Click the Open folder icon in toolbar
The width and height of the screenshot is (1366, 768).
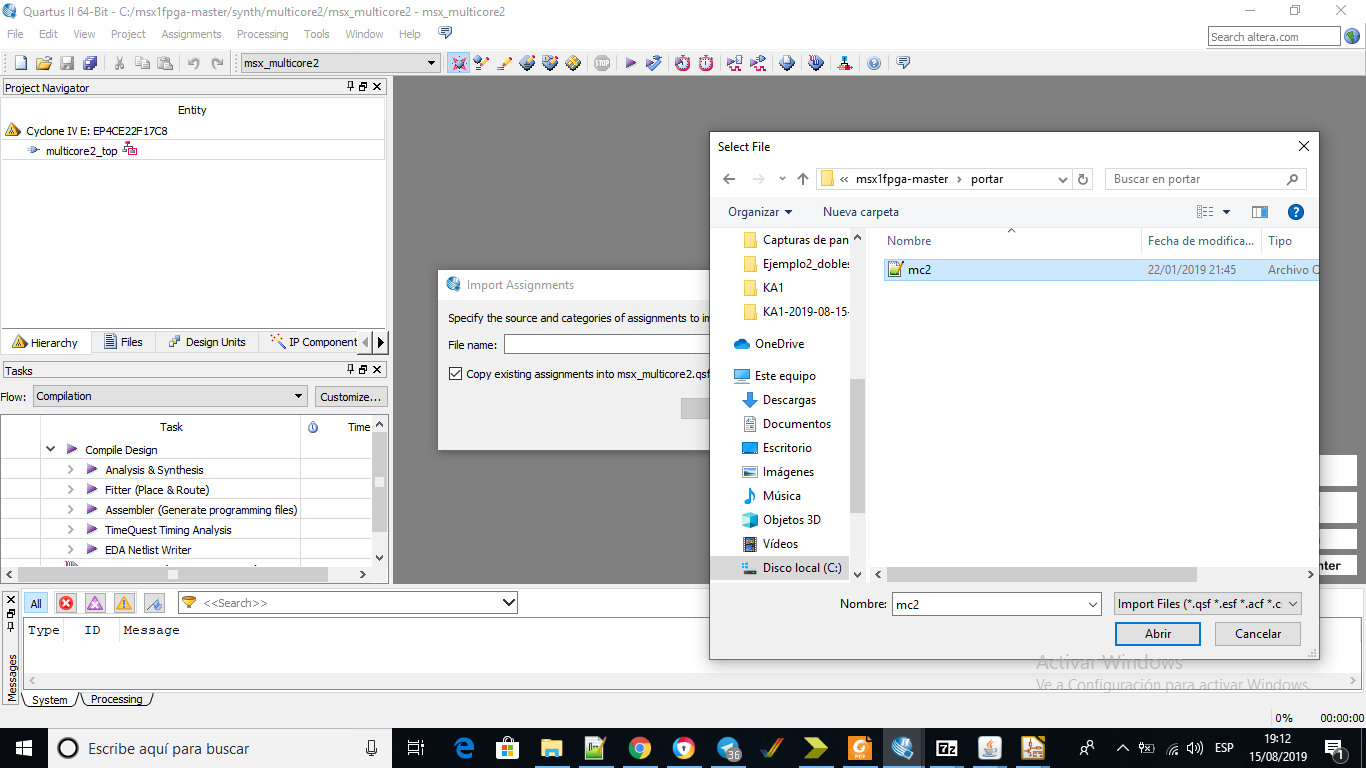click(x=43, y=63)
